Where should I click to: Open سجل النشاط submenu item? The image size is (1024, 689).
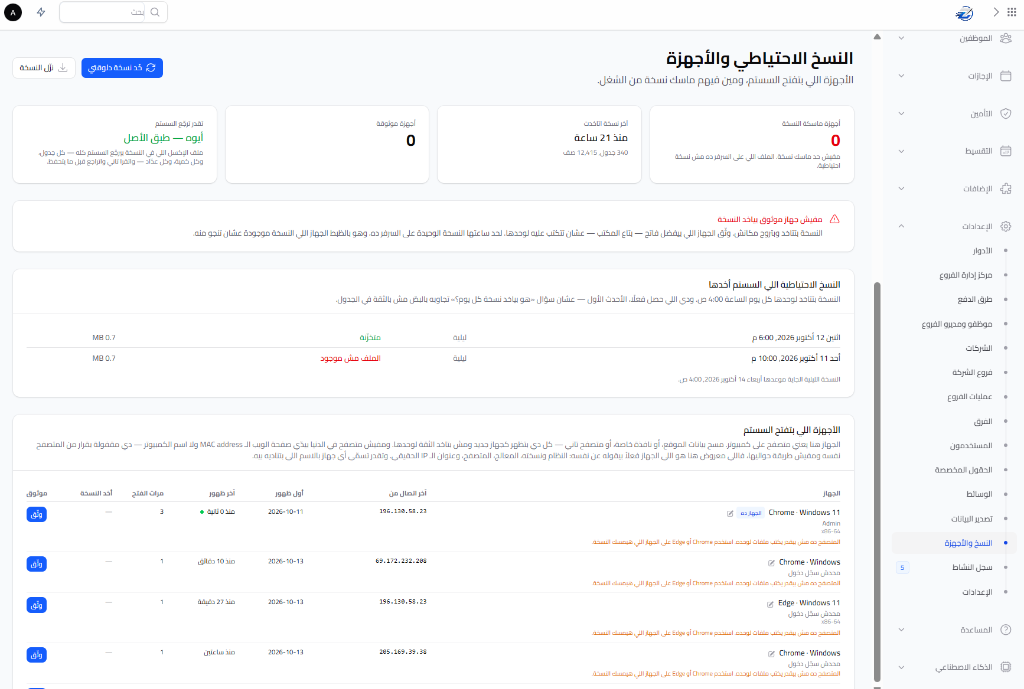point(972,568)
